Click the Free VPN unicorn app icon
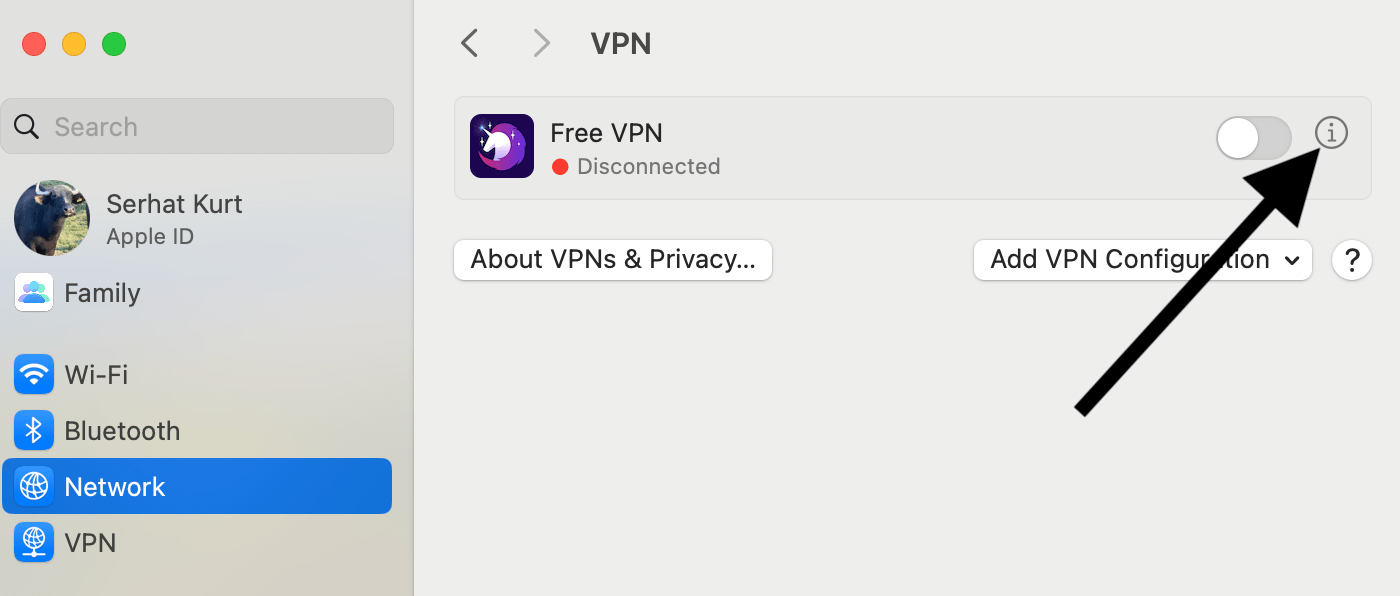This screenshot has width=1400, height=596. point(502,146)
